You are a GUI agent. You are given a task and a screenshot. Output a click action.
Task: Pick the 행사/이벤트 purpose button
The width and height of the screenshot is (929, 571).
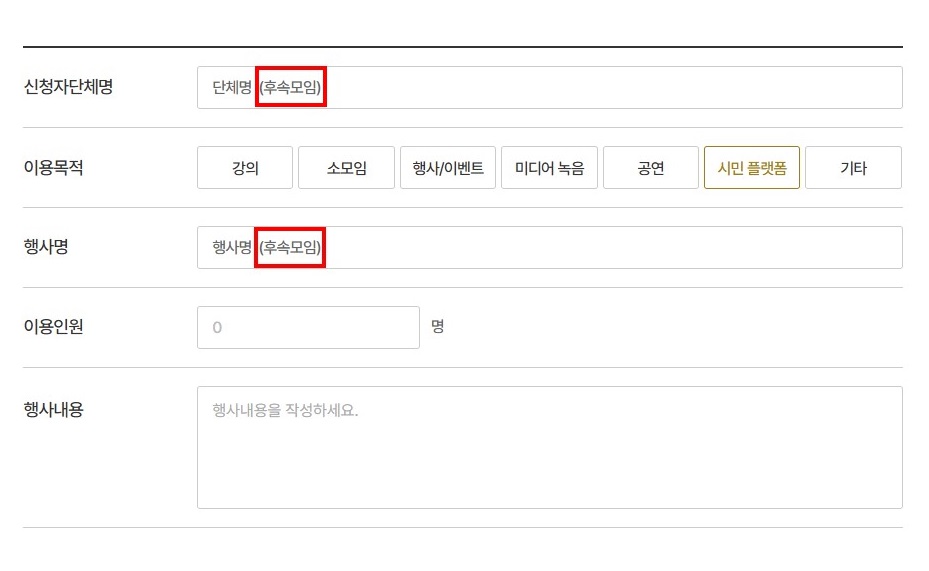(448, 168)
